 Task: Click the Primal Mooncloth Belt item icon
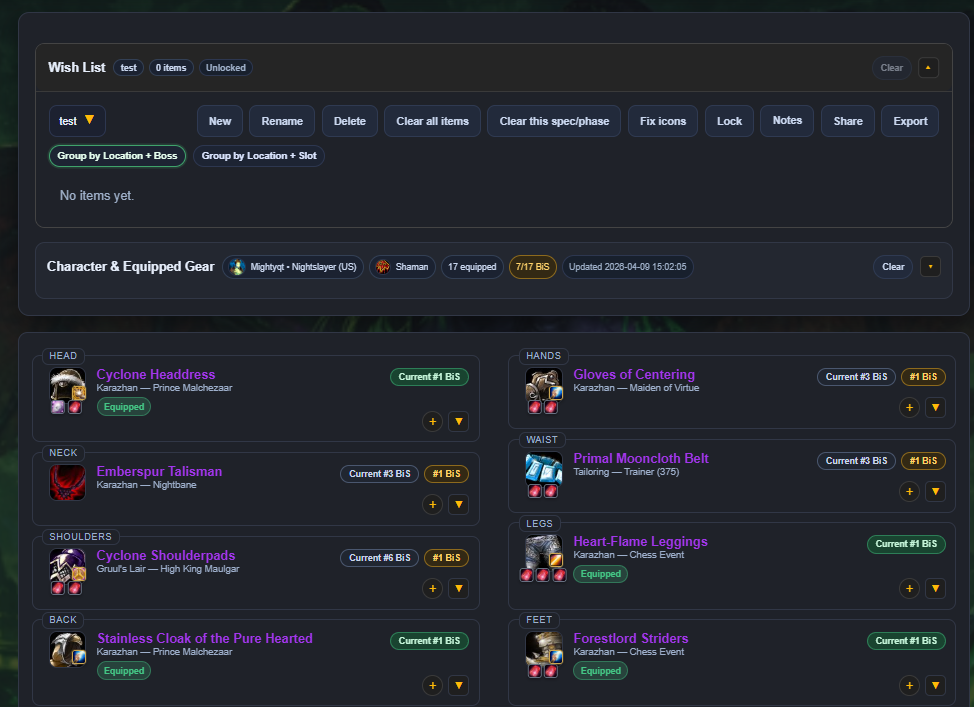tap(543, 470)
